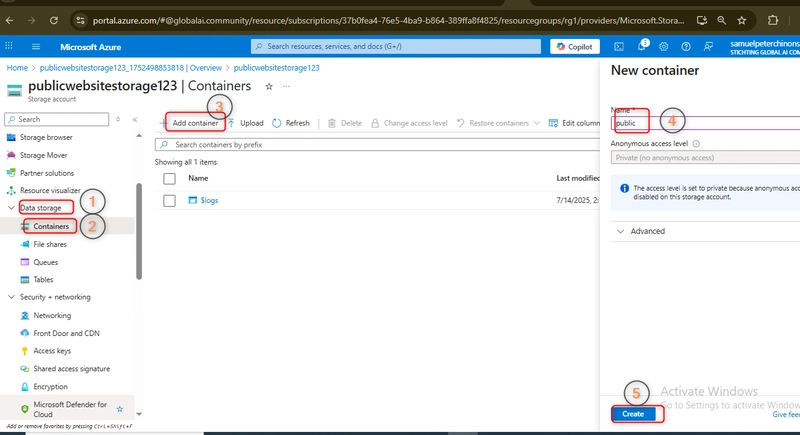Click the Add container toolbar button
800x435 pixels.
[195, 123]
